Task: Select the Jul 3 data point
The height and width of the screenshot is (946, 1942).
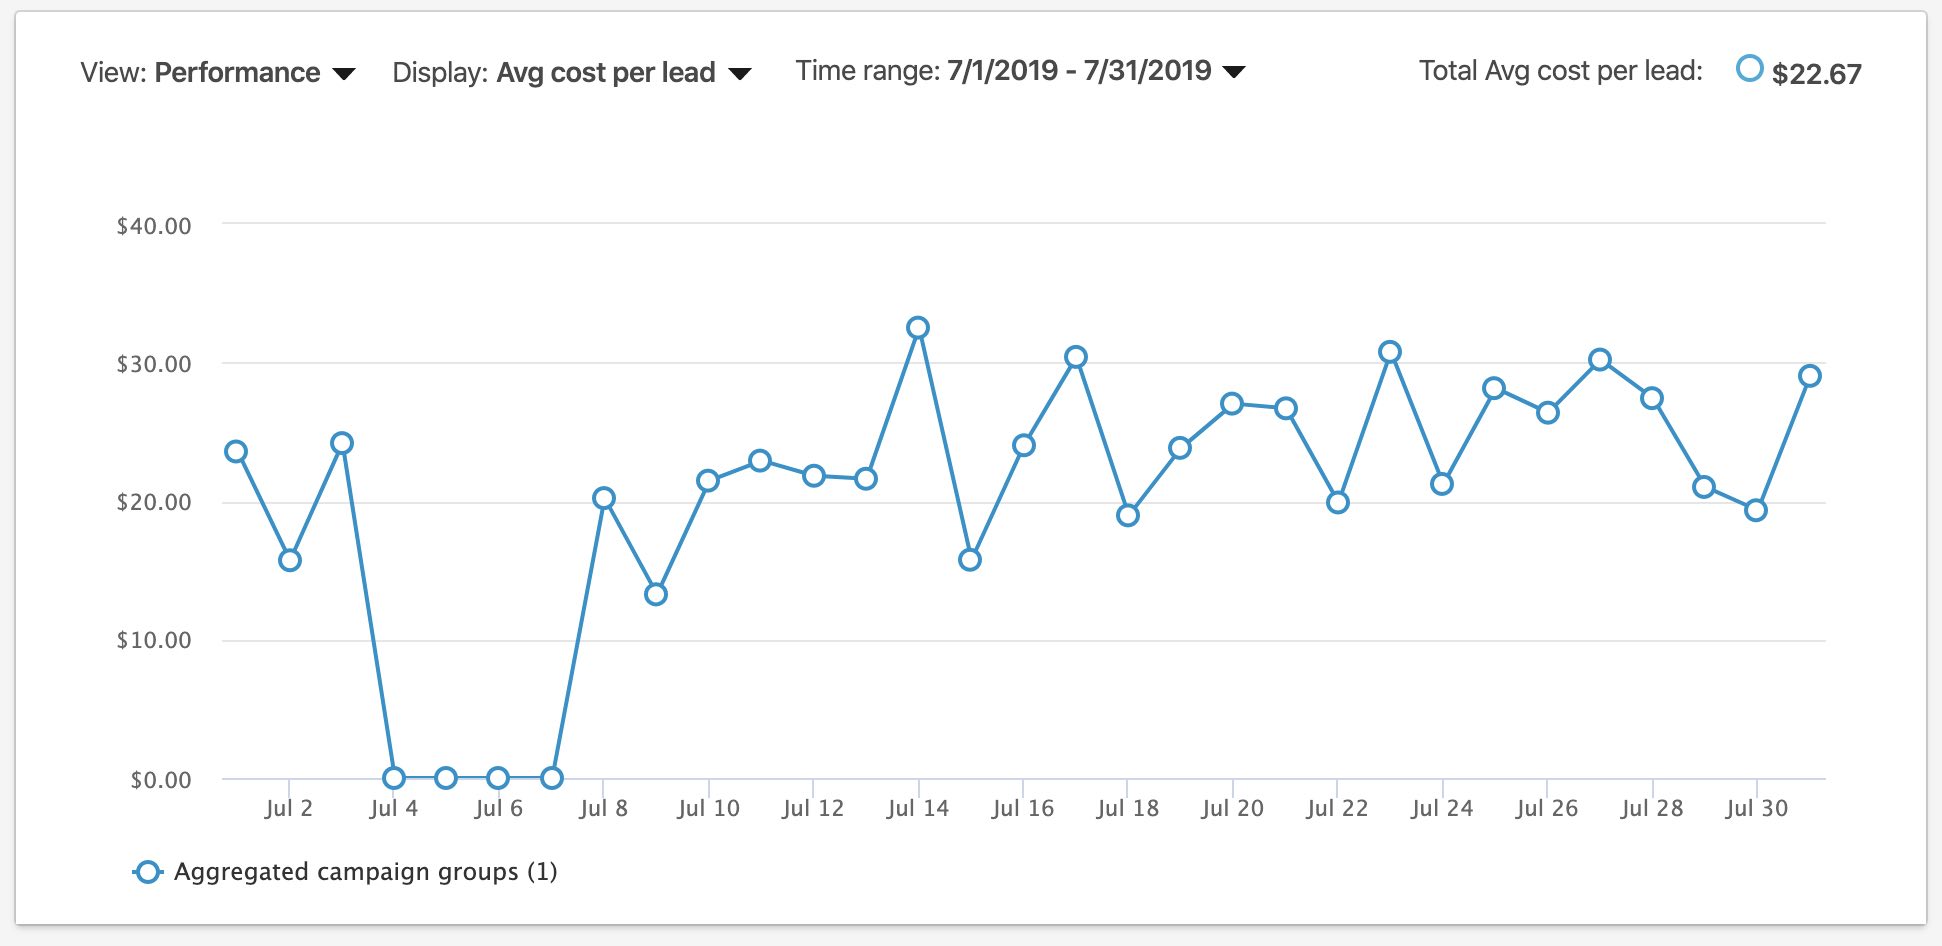Action: [342, 443]
